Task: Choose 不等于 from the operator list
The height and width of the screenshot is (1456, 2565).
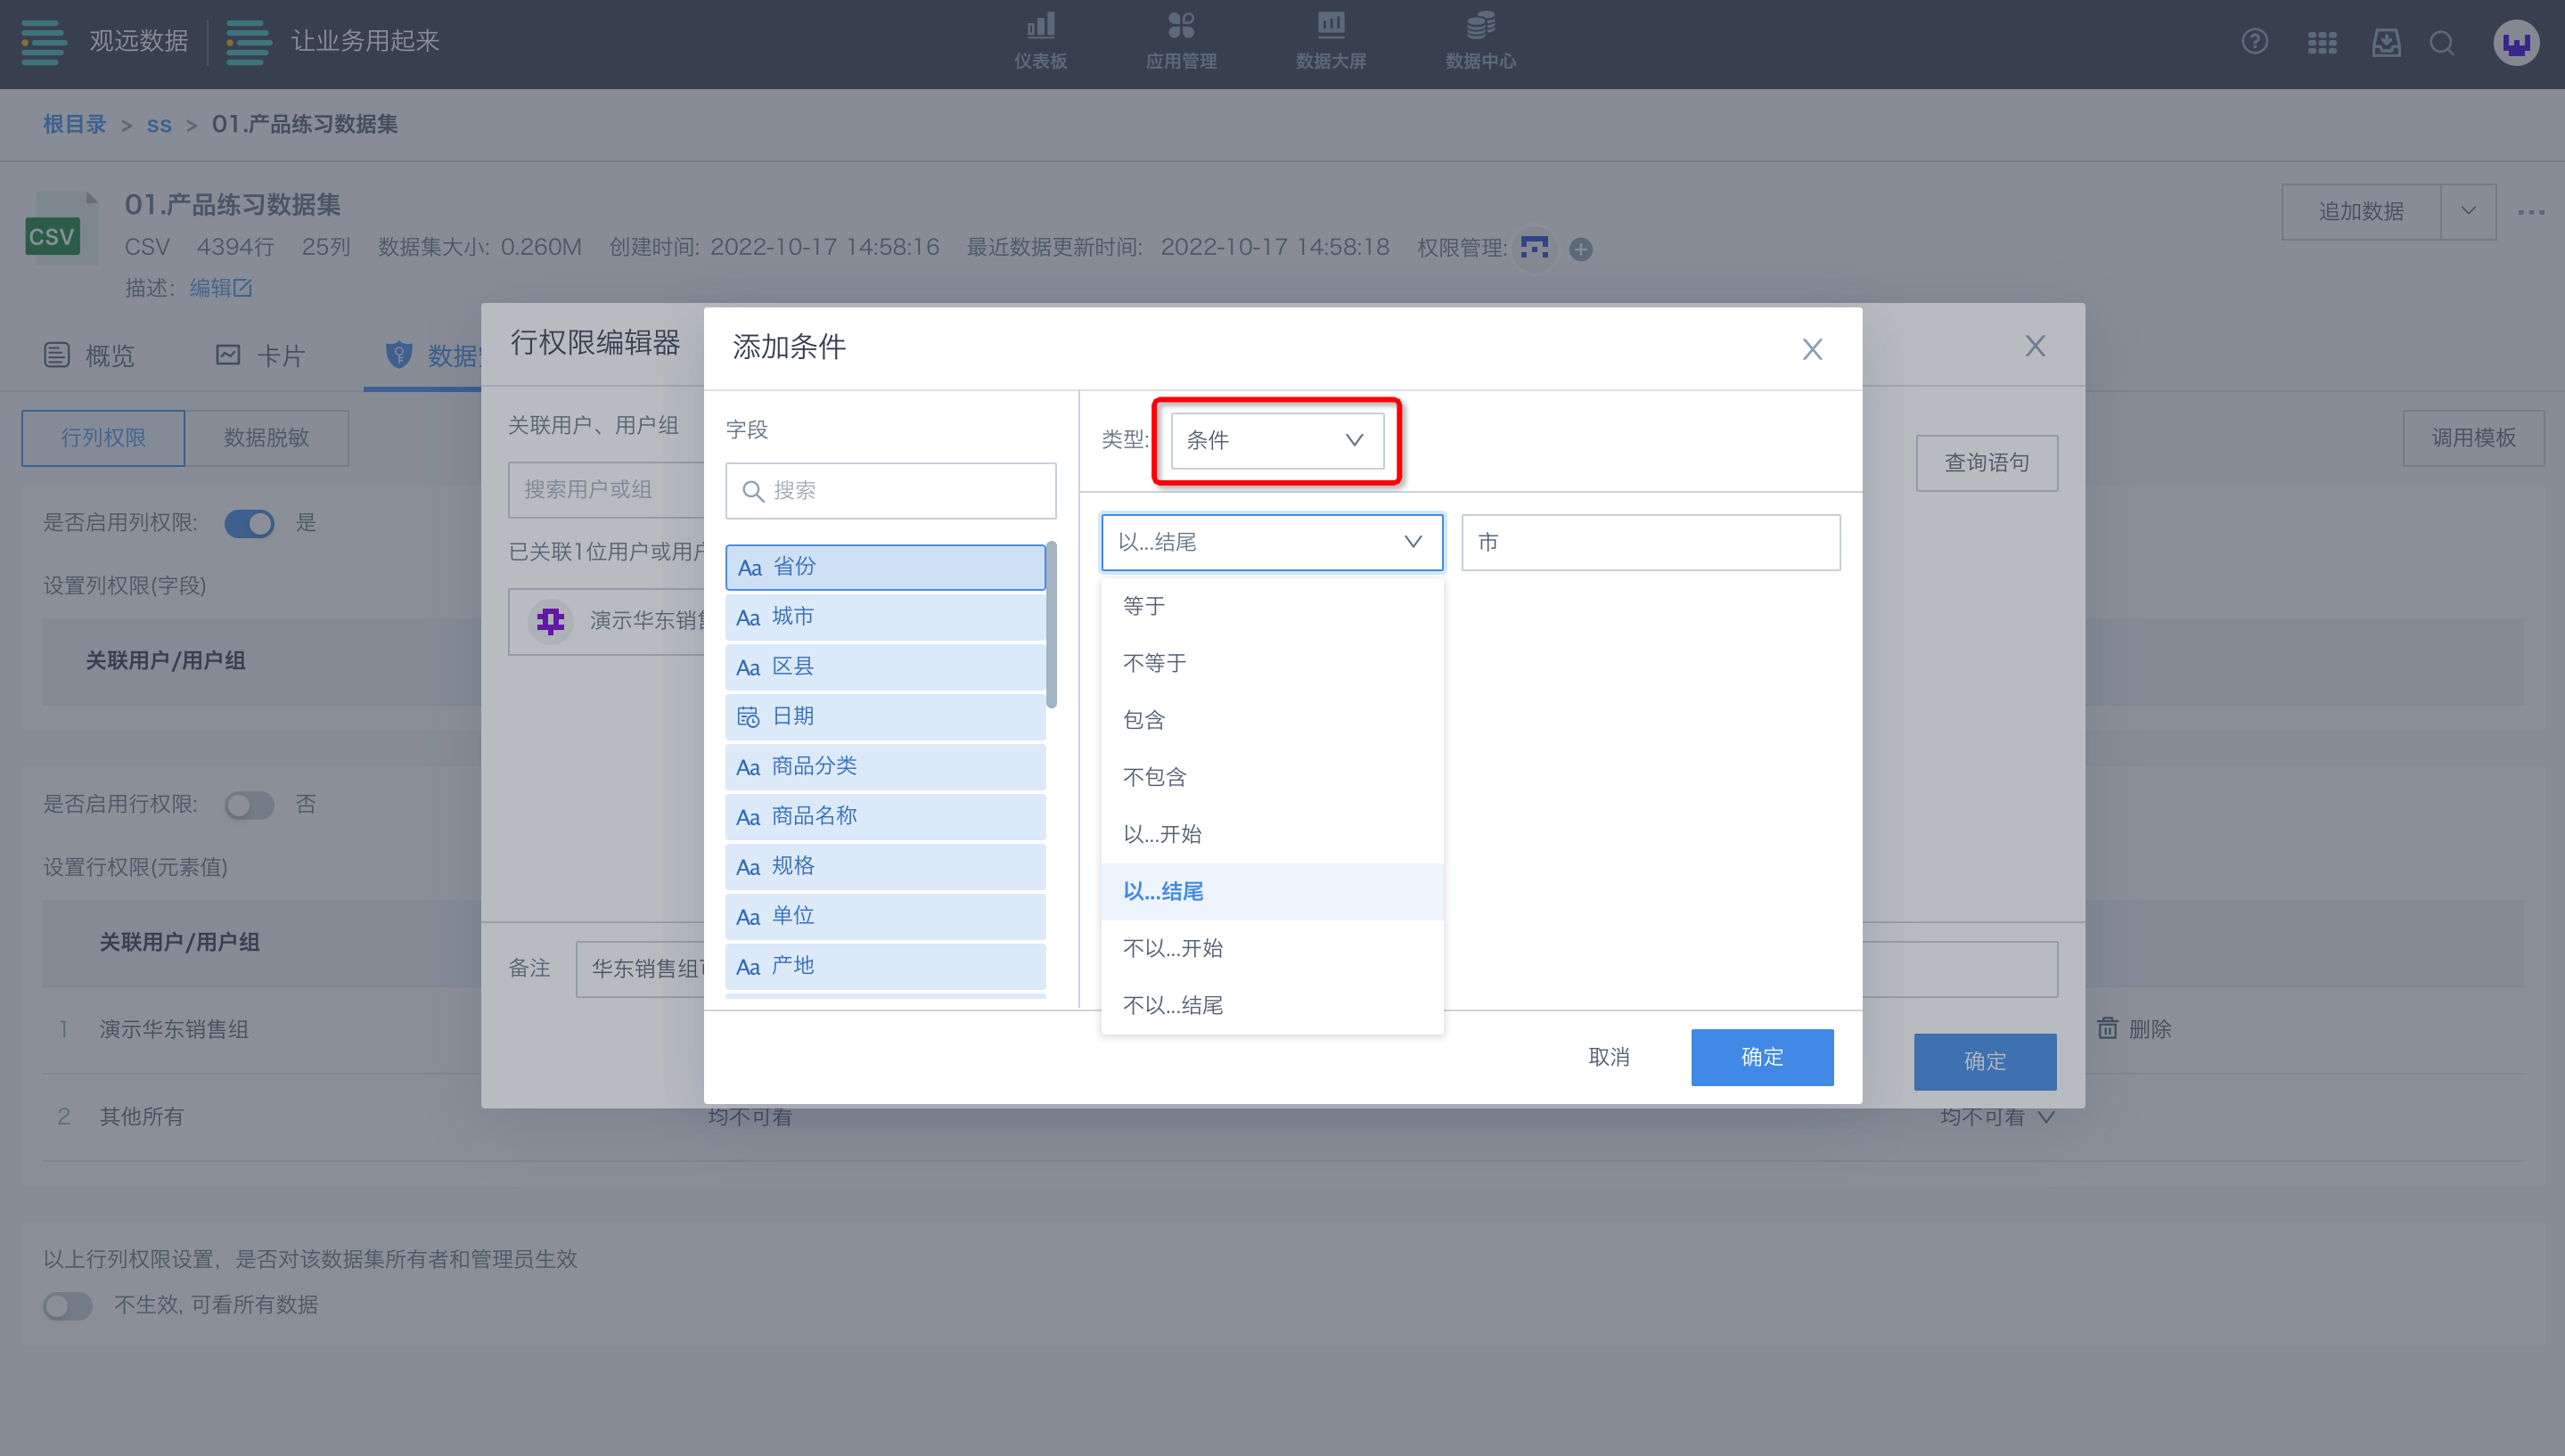Action: [x=1272, y=663]
